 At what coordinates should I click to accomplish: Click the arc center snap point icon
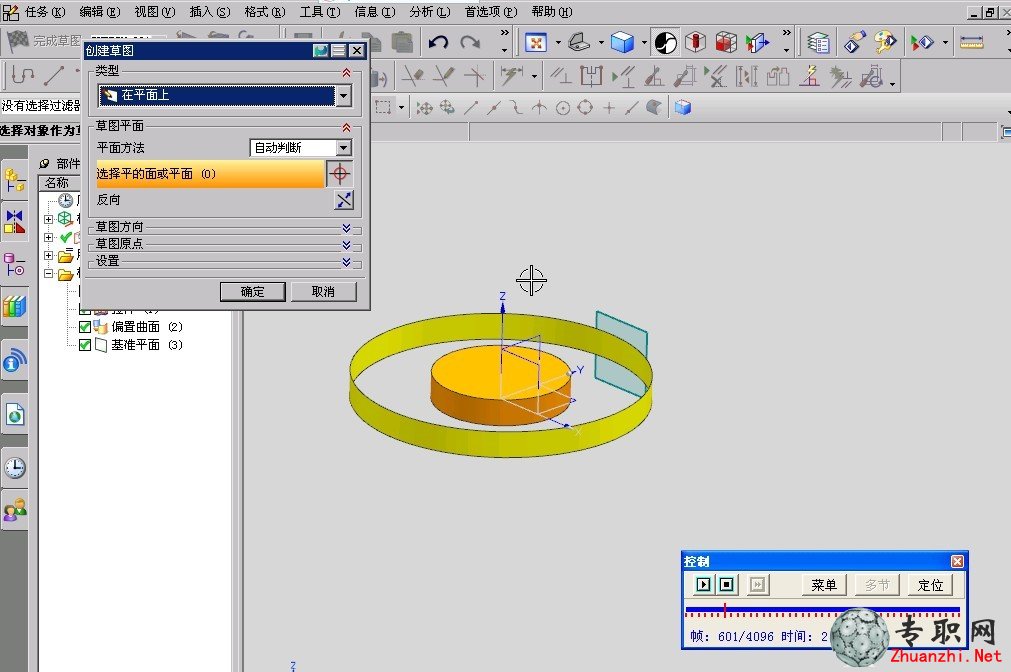point(563,108)
